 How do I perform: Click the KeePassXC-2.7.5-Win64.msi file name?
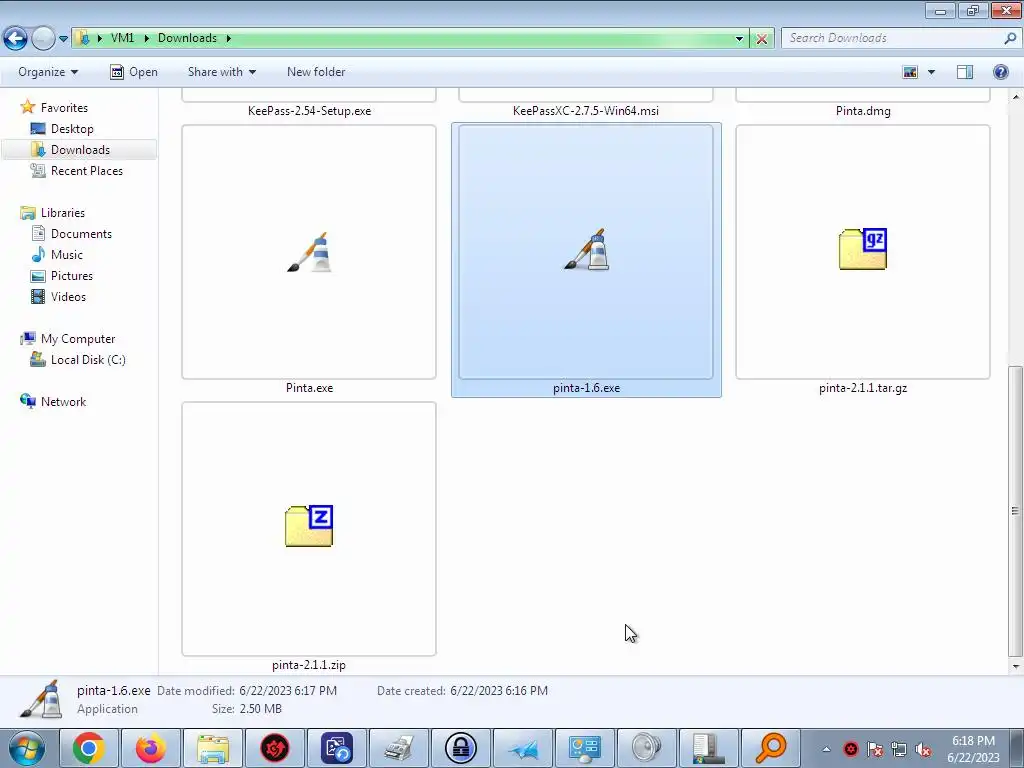click(x=586, y=111)
